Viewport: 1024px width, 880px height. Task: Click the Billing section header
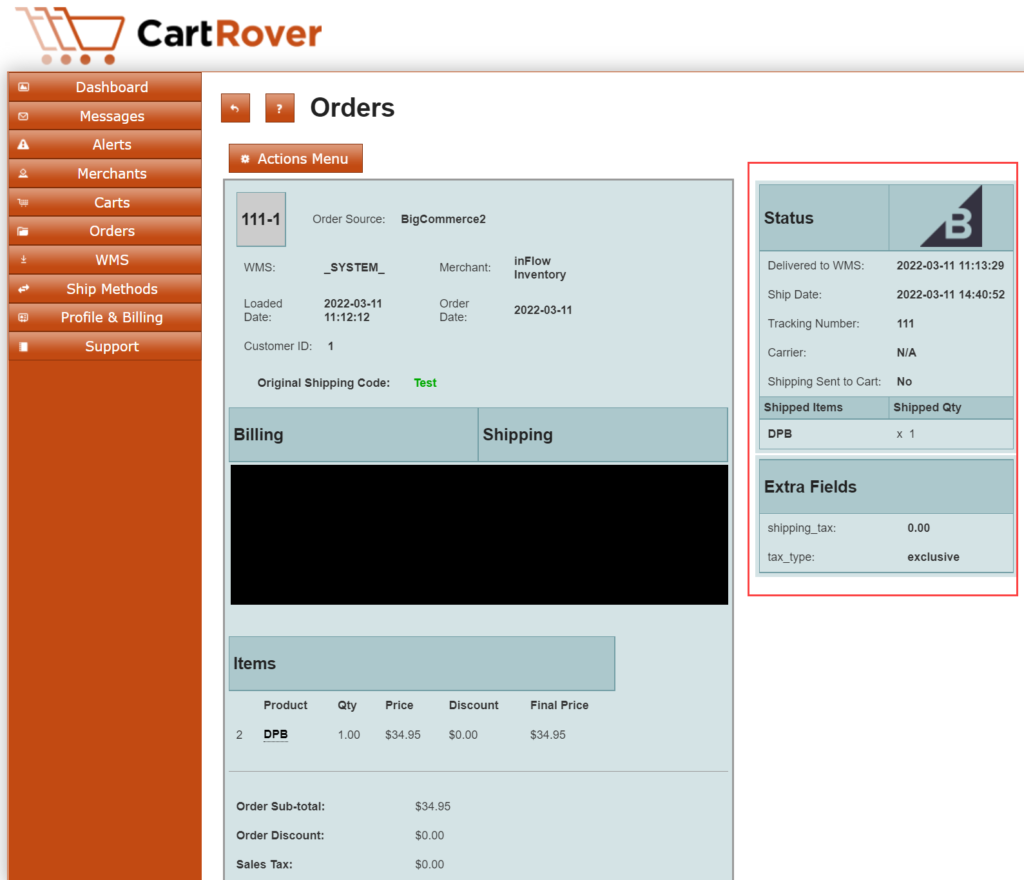tap(353, 435)
